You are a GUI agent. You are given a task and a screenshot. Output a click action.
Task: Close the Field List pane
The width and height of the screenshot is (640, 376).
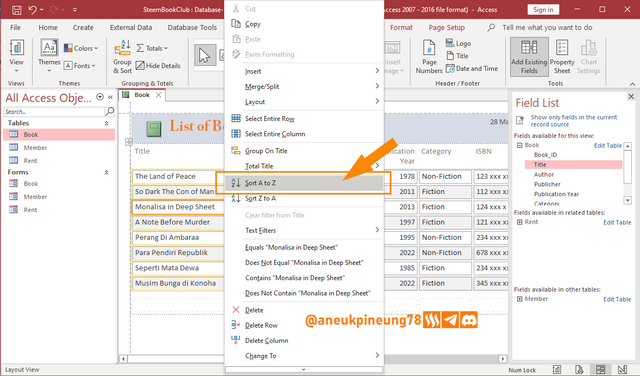pyautogui.click(x=631, y=96)
